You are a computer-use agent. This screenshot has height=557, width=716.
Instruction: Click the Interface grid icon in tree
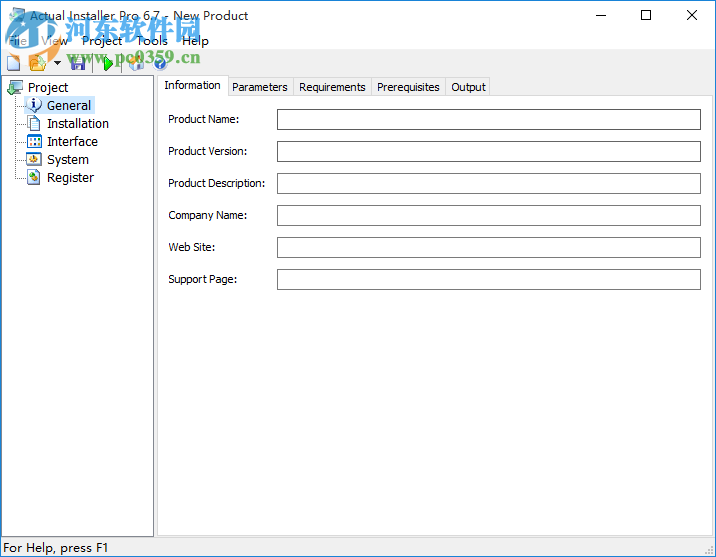pyautogui.click(x=34, y=142)
